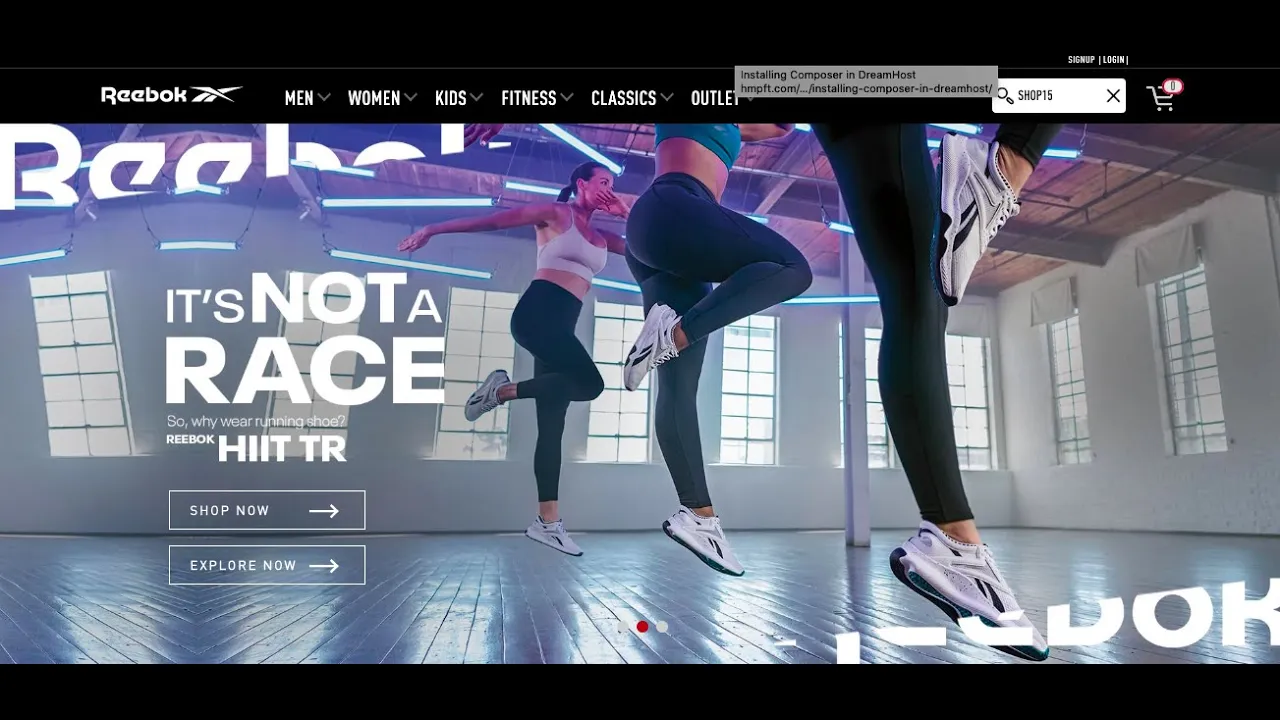The width and height of the screenshot is (1280, 720).
Task: Open the OUTLET menu
Action: 716,98
